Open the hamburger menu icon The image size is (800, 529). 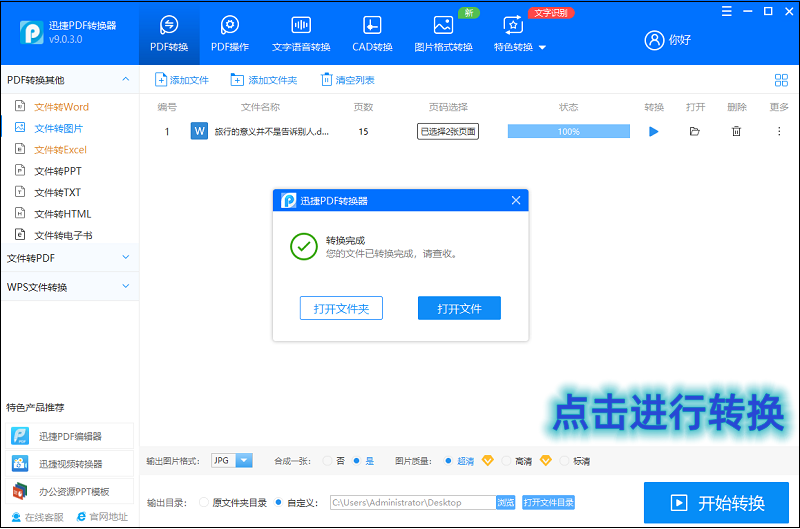click(x=727, y=11)
